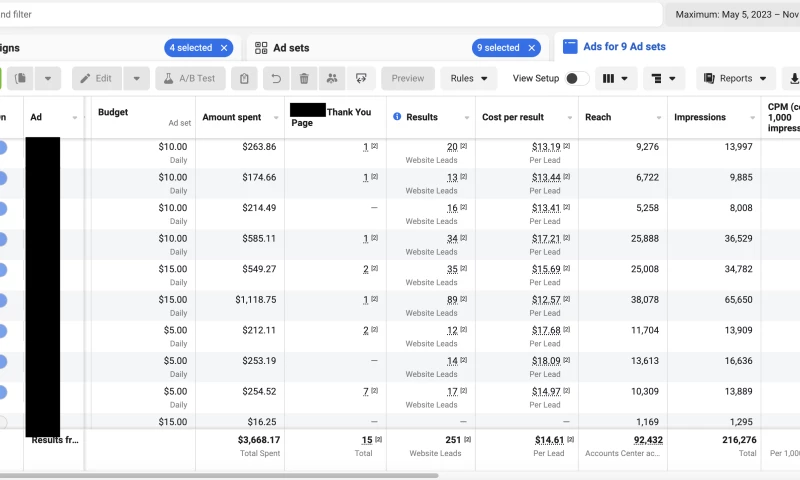Click the Ad sets grid icon
800x480 pixels.
pos(261,48)
